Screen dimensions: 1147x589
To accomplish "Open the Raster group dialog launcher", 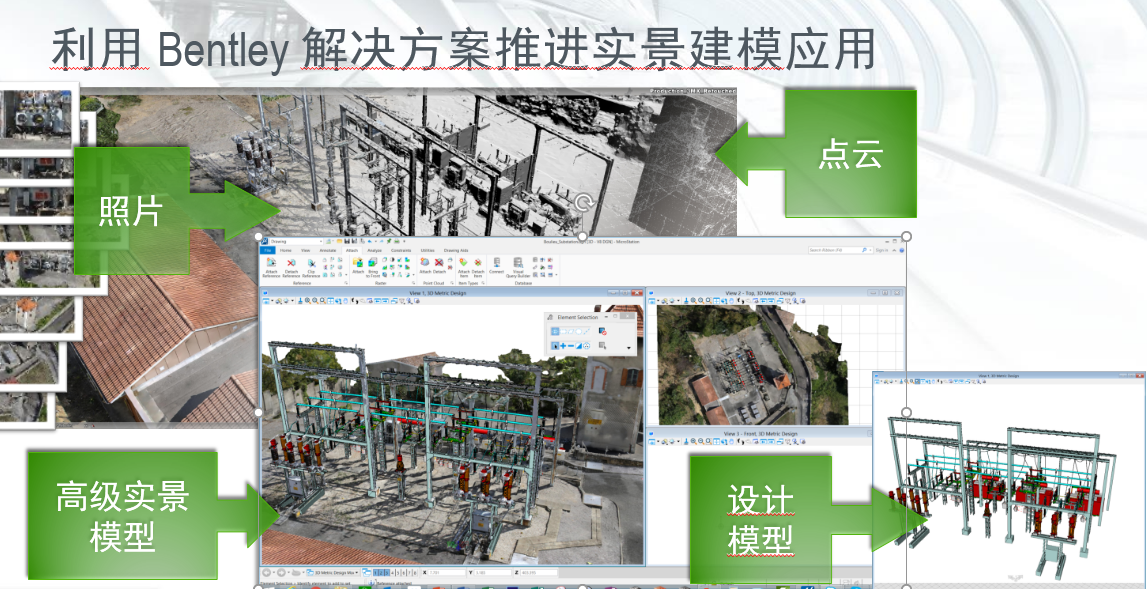I will click(412, 282).
